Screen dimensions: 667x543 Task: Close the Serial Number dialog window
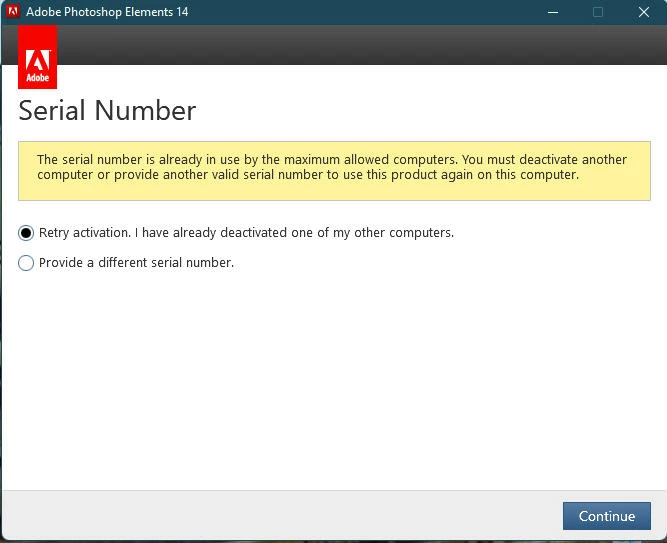coord(644,12)
